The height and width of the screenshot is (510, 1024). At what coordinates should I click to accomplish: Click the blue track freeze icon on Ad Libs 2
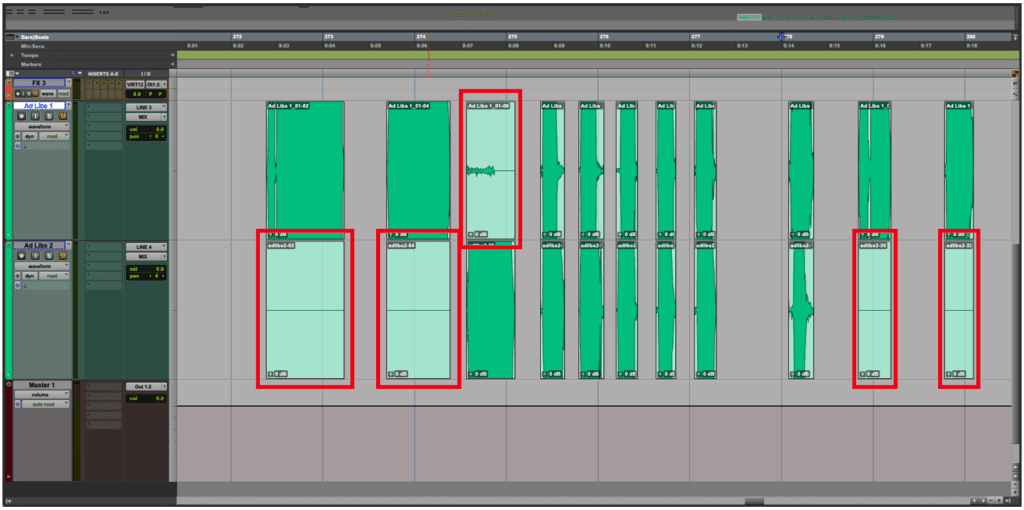coord(18,285)
